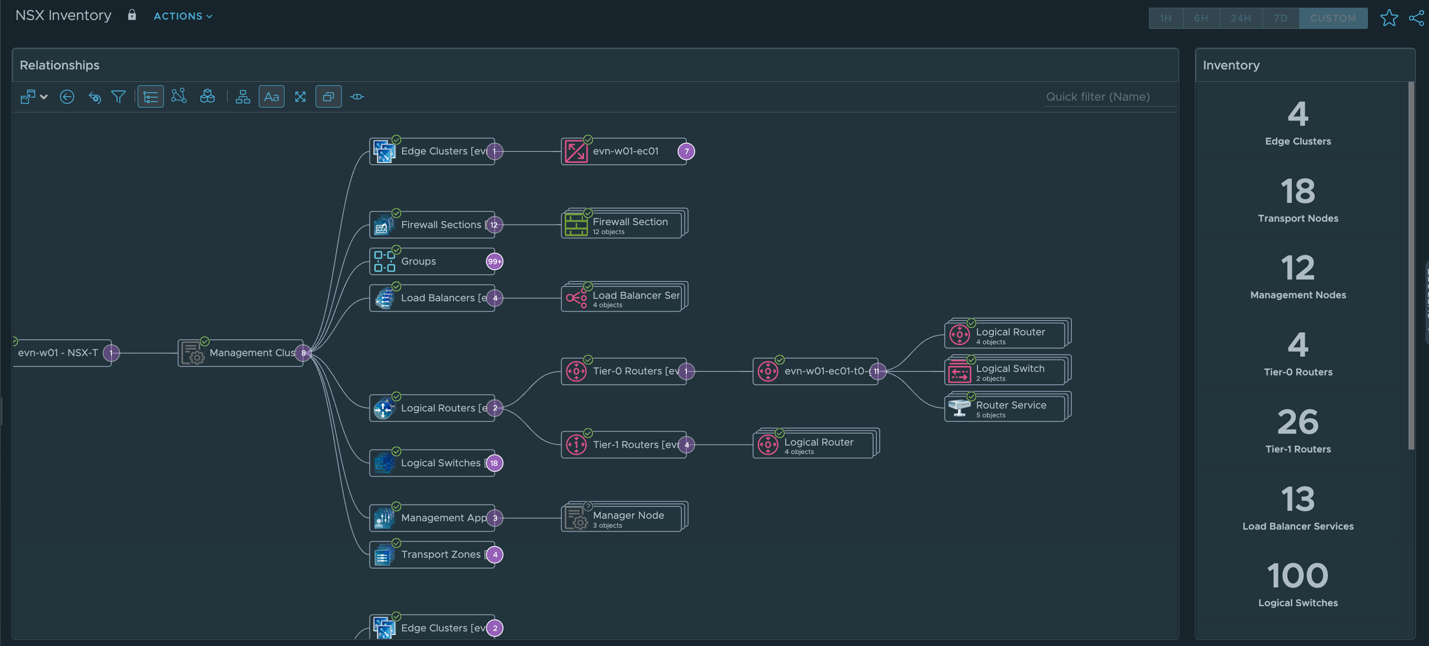The width and height of the screenshot is (1429, 646).
Task: Toggle the overlapping windows grouping button
Action: click(328, 97)
